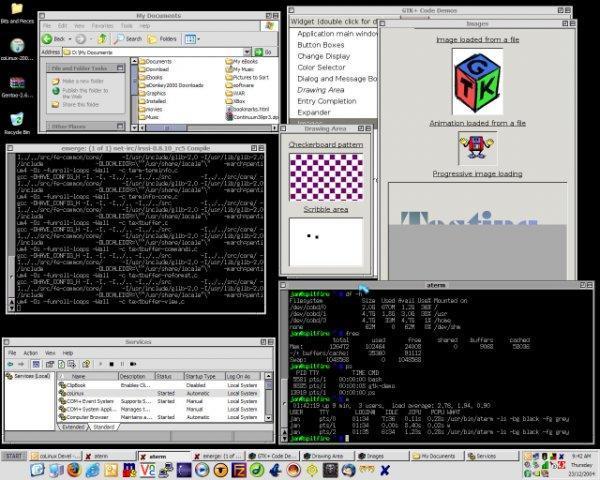The width and height of the screenshot is (600, 480).
Task: Switch to the Extended tab in Services
Action: 73,427
